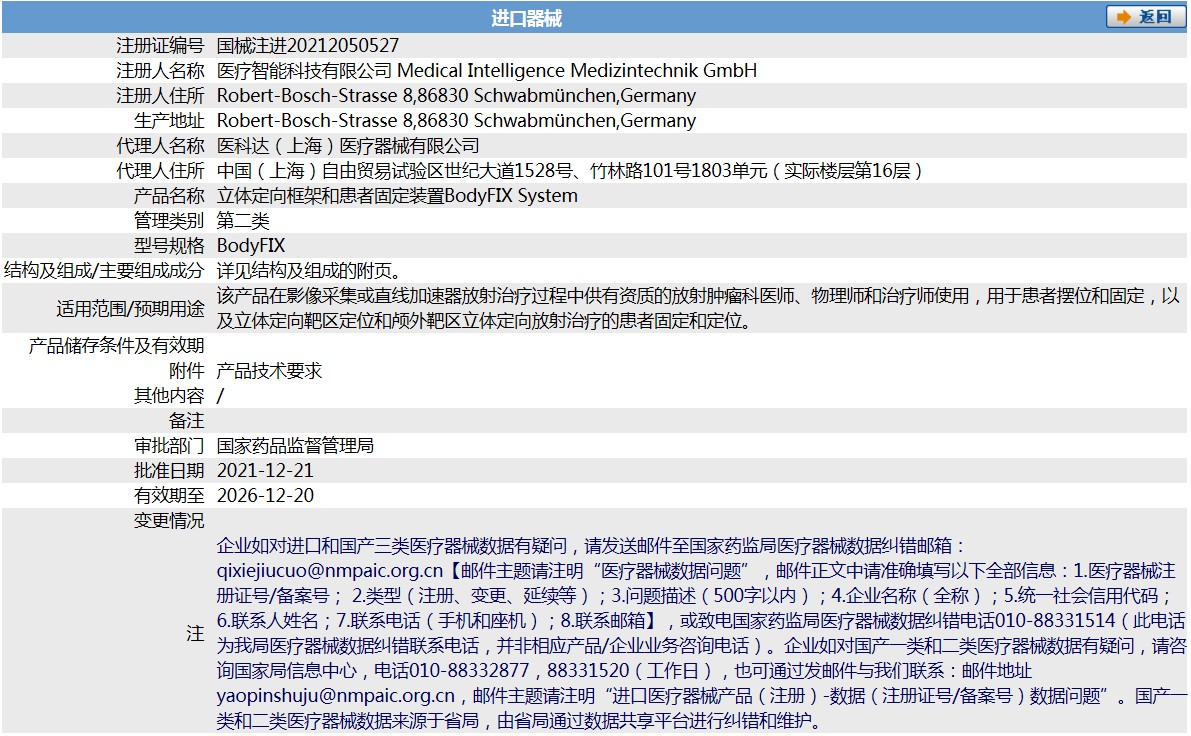This screenshot has width=1191, height=736.
Task: Click the 产品储存条件及有效期 label
Action: (116, 346)
